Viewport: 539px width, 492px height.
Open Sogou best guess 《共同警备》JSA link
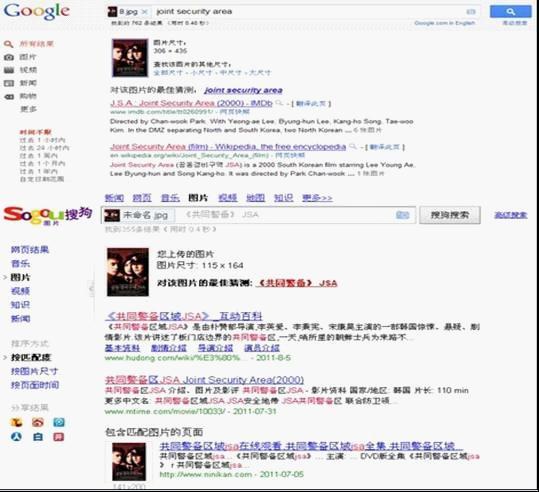click(297, 283)
